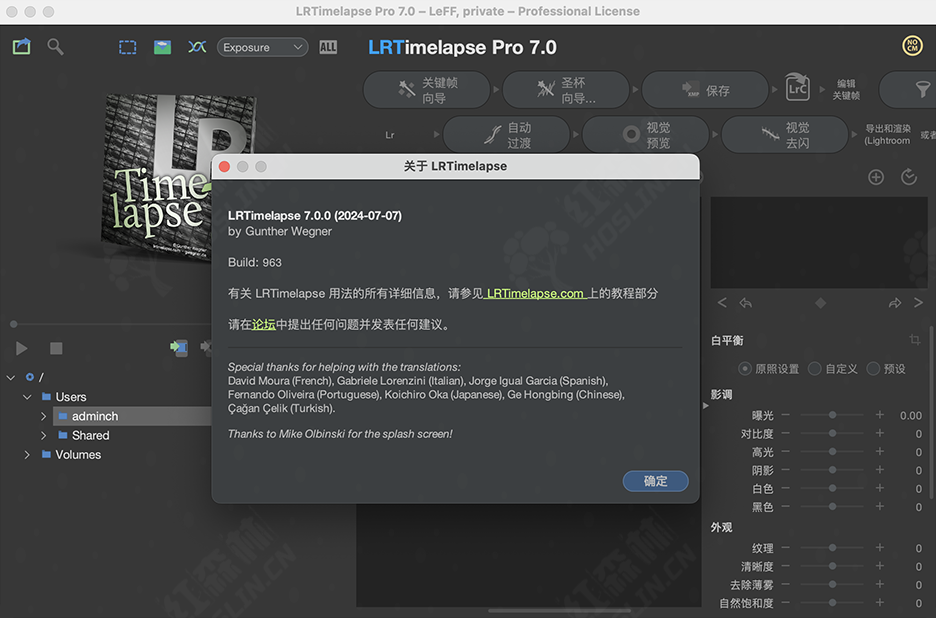The height and width of the screenshot is (618, 936).
Task: Click the add keyframe plus circle icon
Action: coord(876,177)
